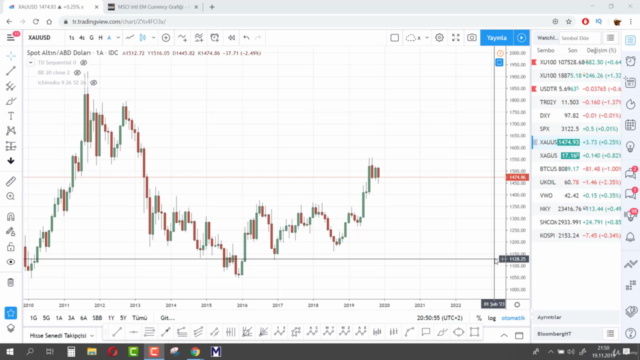Viewport: 640px width, 360px height.
Task: Select the XAUUSD watchlist row
Action: (577, 142)
